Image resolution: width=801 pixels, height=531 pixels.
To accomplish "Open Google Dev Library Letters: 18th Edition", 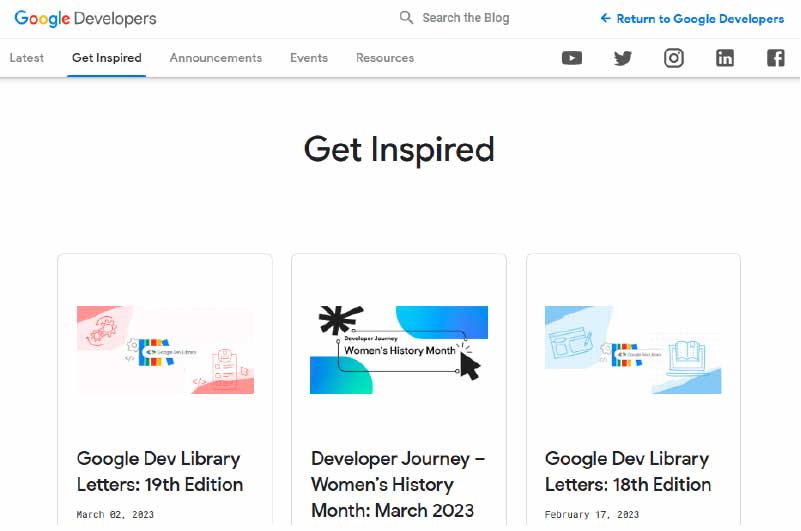I will point(628,471).
